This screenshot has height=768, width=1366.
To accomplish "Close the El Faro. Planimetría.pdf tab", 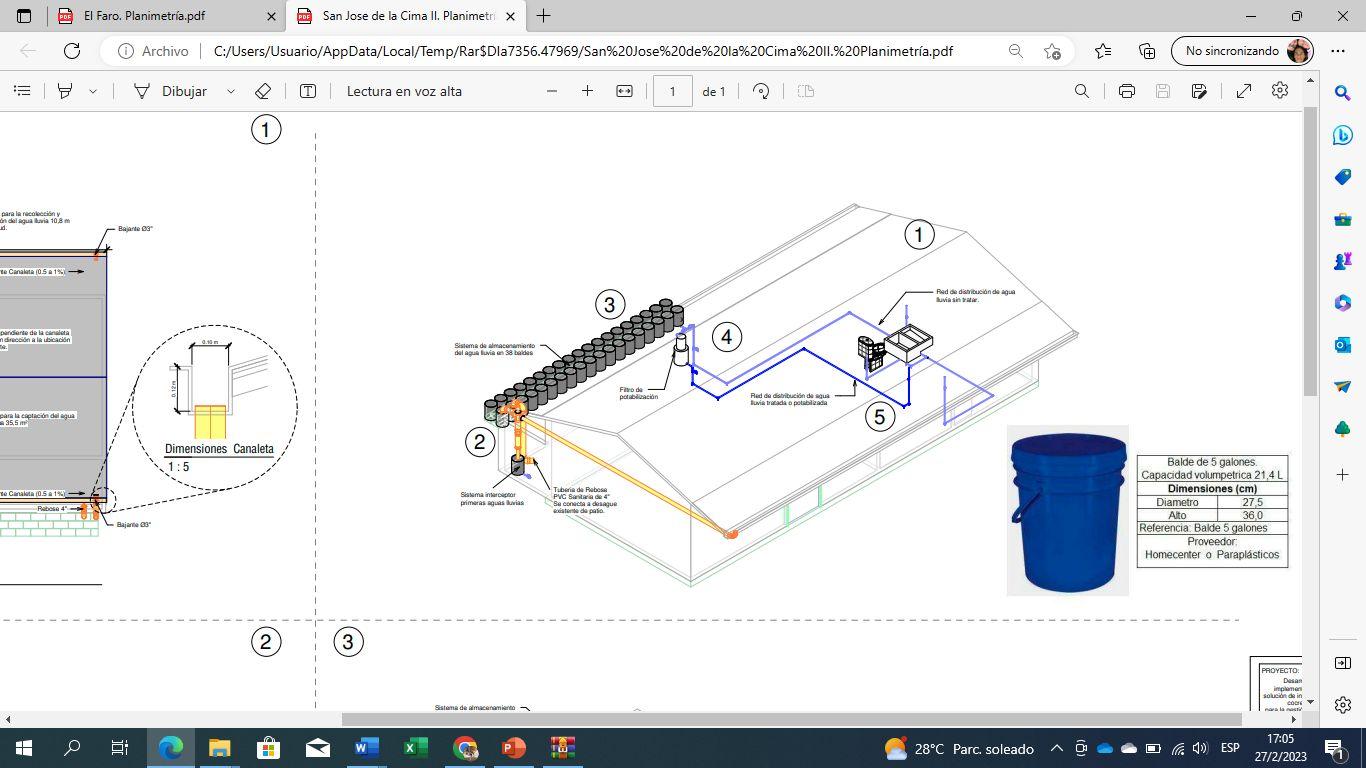I will pyautogui.click(x=272, y=16).
